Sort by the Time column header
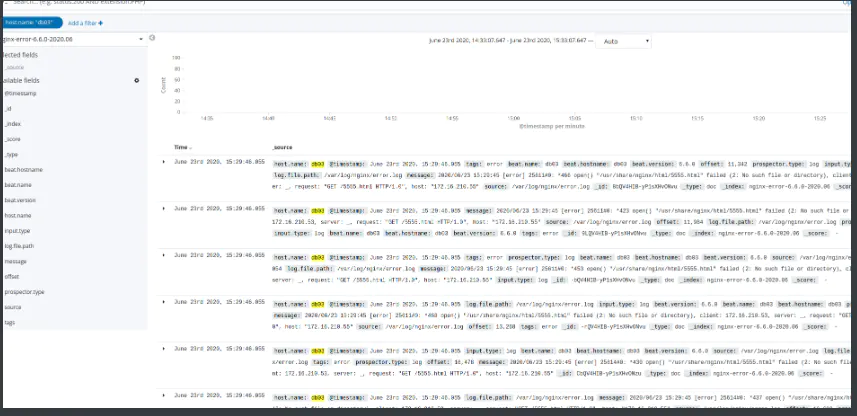The image size is (857, 416). click(183, 148)
